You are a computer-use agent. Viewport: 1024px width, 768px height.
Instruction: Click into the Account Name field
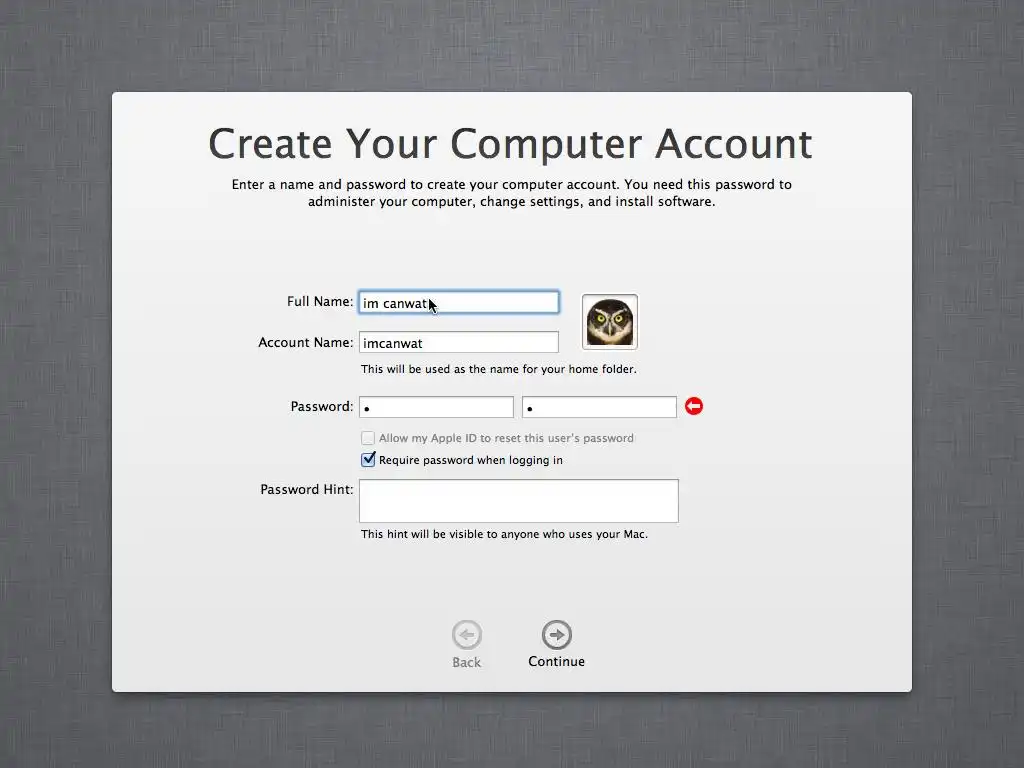(458, 342)
